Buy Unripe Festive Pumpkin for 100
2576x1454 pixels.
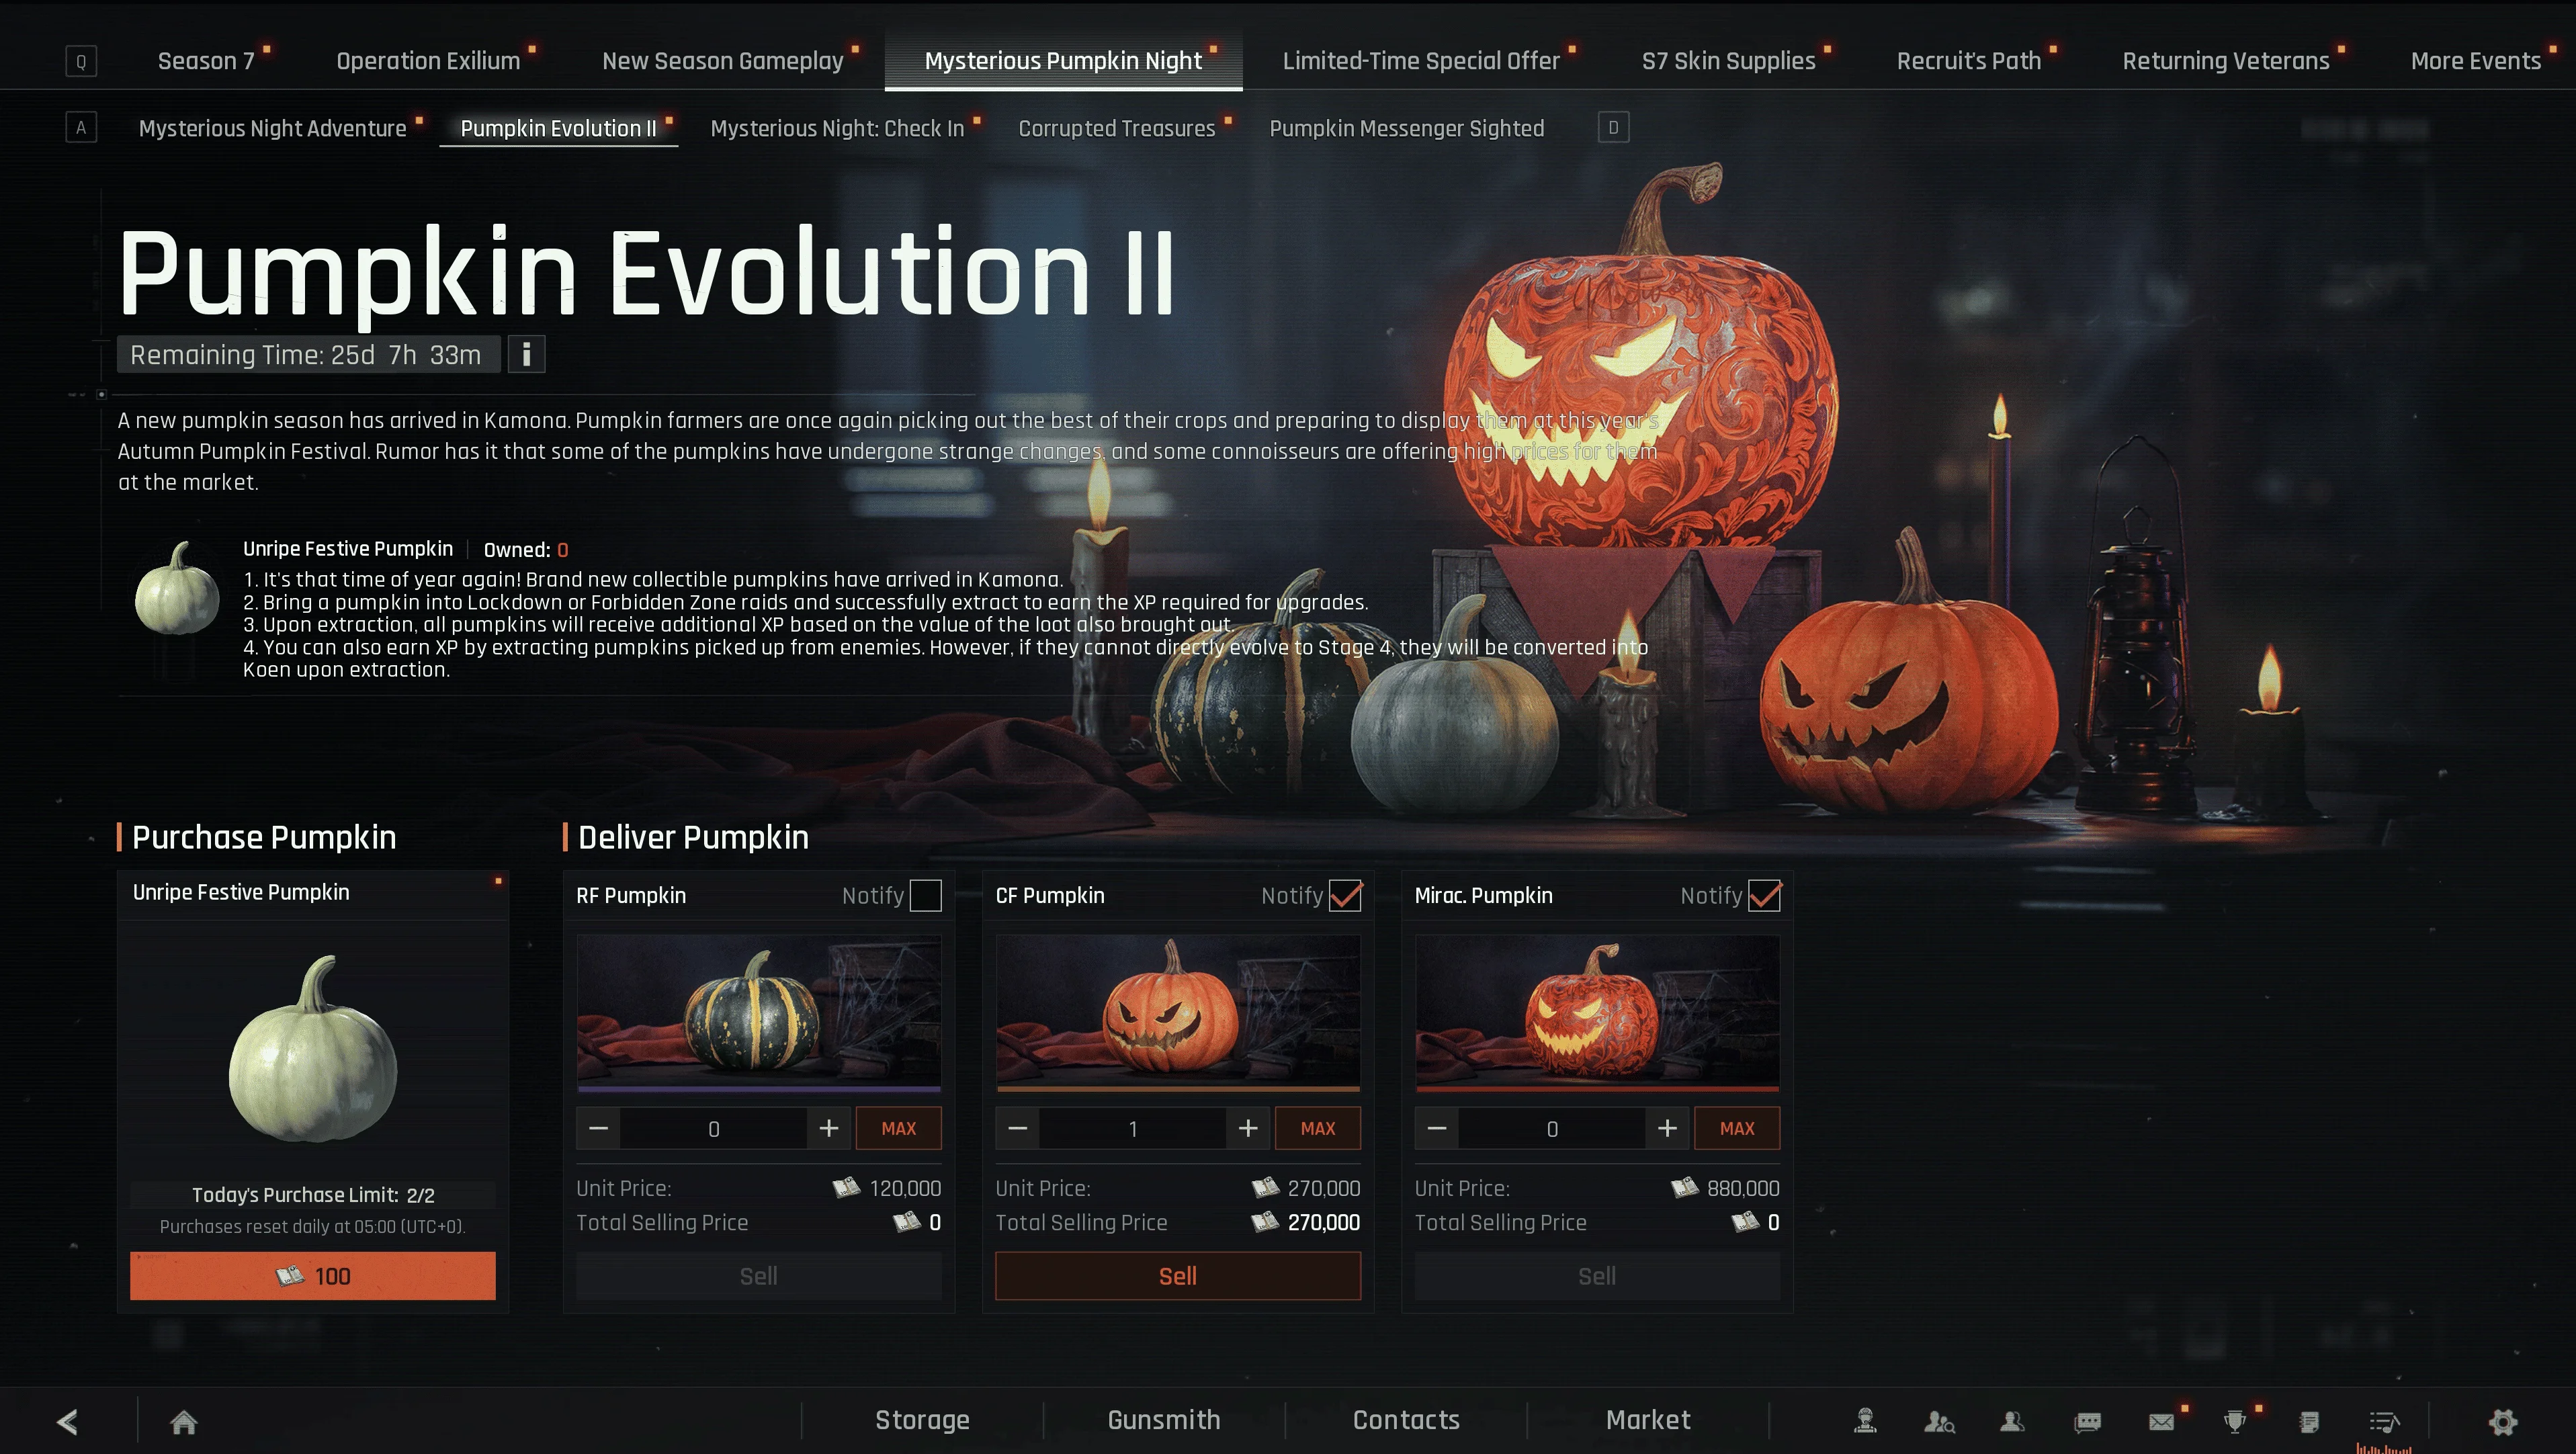pyautogui.click(x=313, y=1276)
